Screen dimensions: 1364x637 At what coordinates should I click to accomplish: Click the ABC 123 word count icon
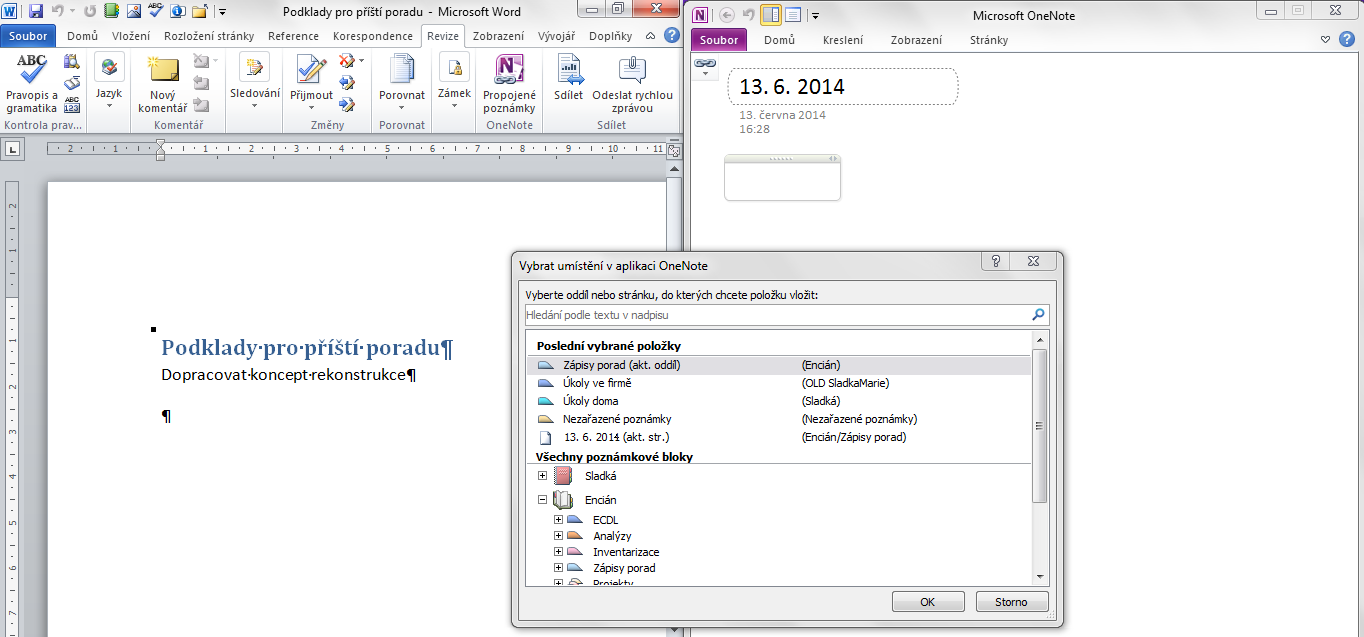tap(72, 104)
